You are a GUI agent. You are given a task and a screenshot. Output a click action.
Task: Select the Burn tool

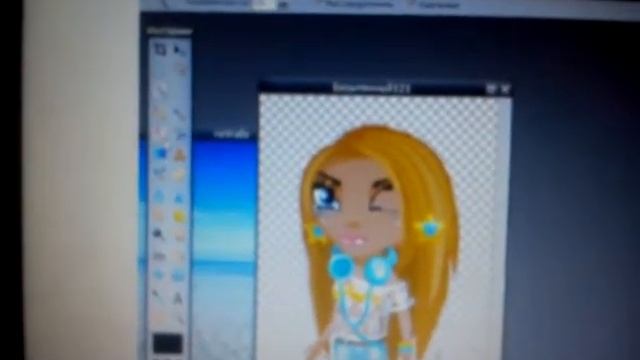(179, 236)
